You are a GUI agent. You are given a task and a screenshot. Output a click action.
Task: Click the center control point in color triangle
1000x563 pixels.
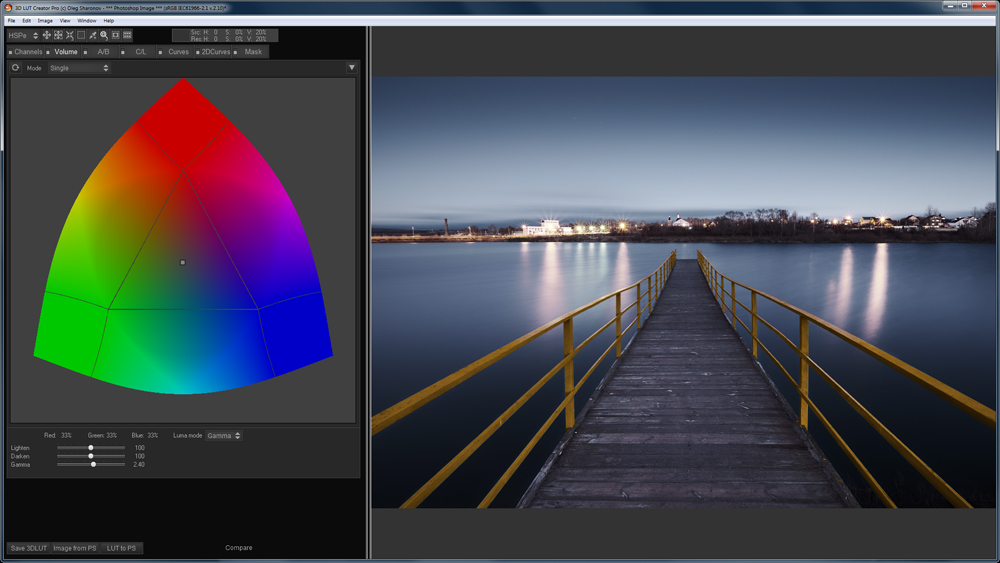tap(182, 262)
